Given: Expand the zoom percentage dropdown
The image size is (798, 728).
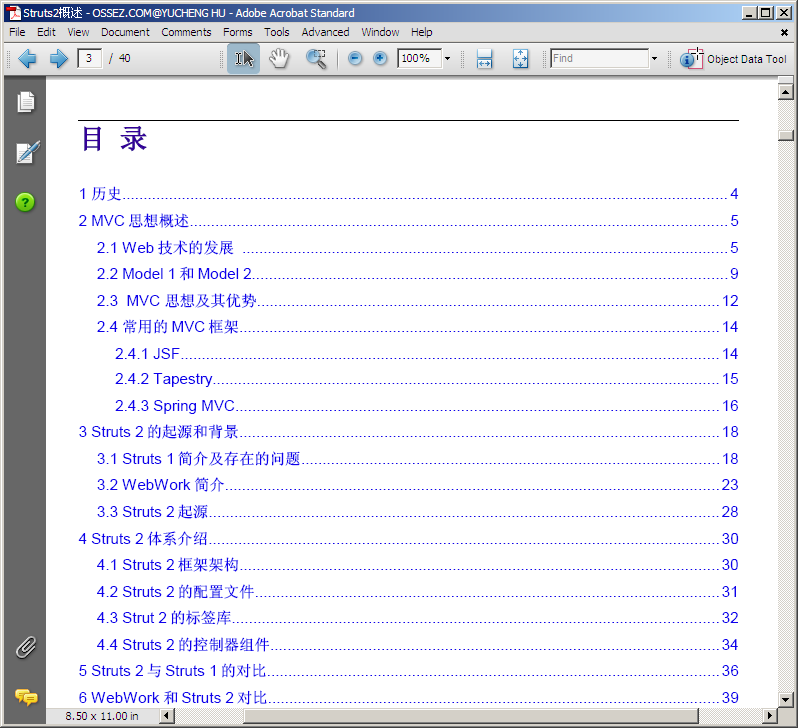Looking at the screenshot, I should (447, 59).
